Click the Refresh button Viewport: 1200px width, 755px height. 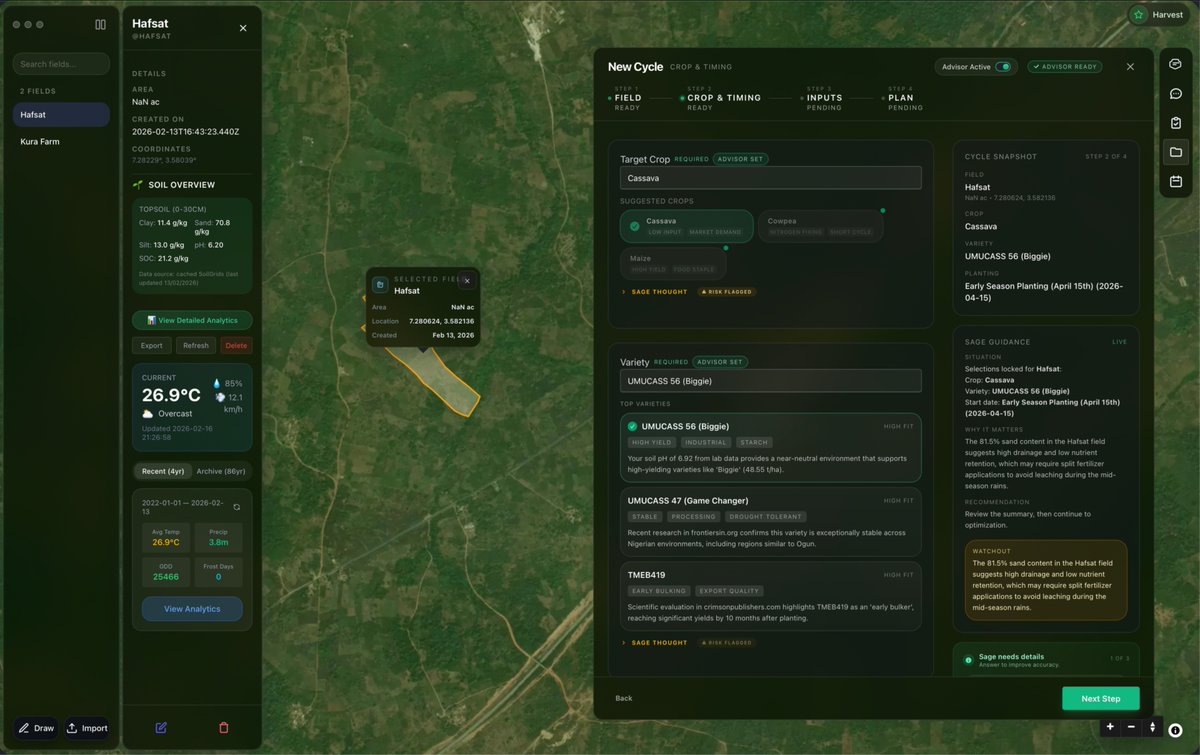(196, 345)
